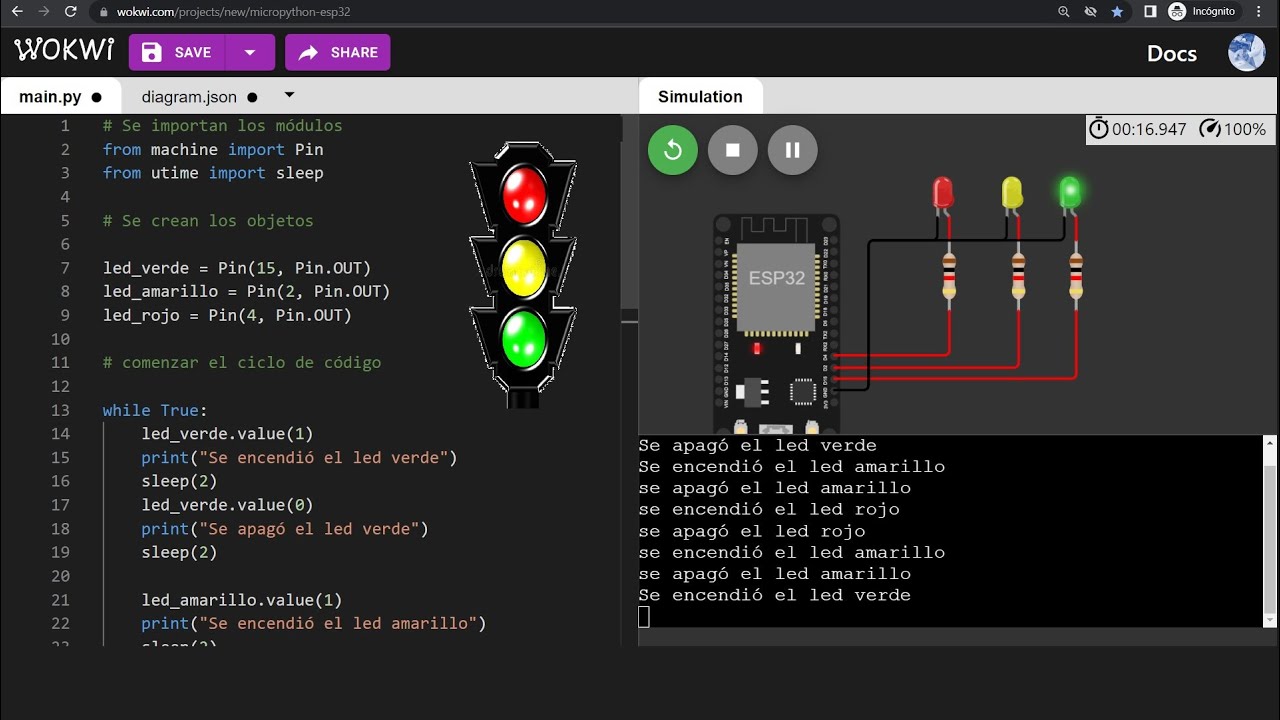The height and width of the screenshot is (720, 1280).
Task: Click console line 'se encendió el led rojo'
Action: coord(769,509)
